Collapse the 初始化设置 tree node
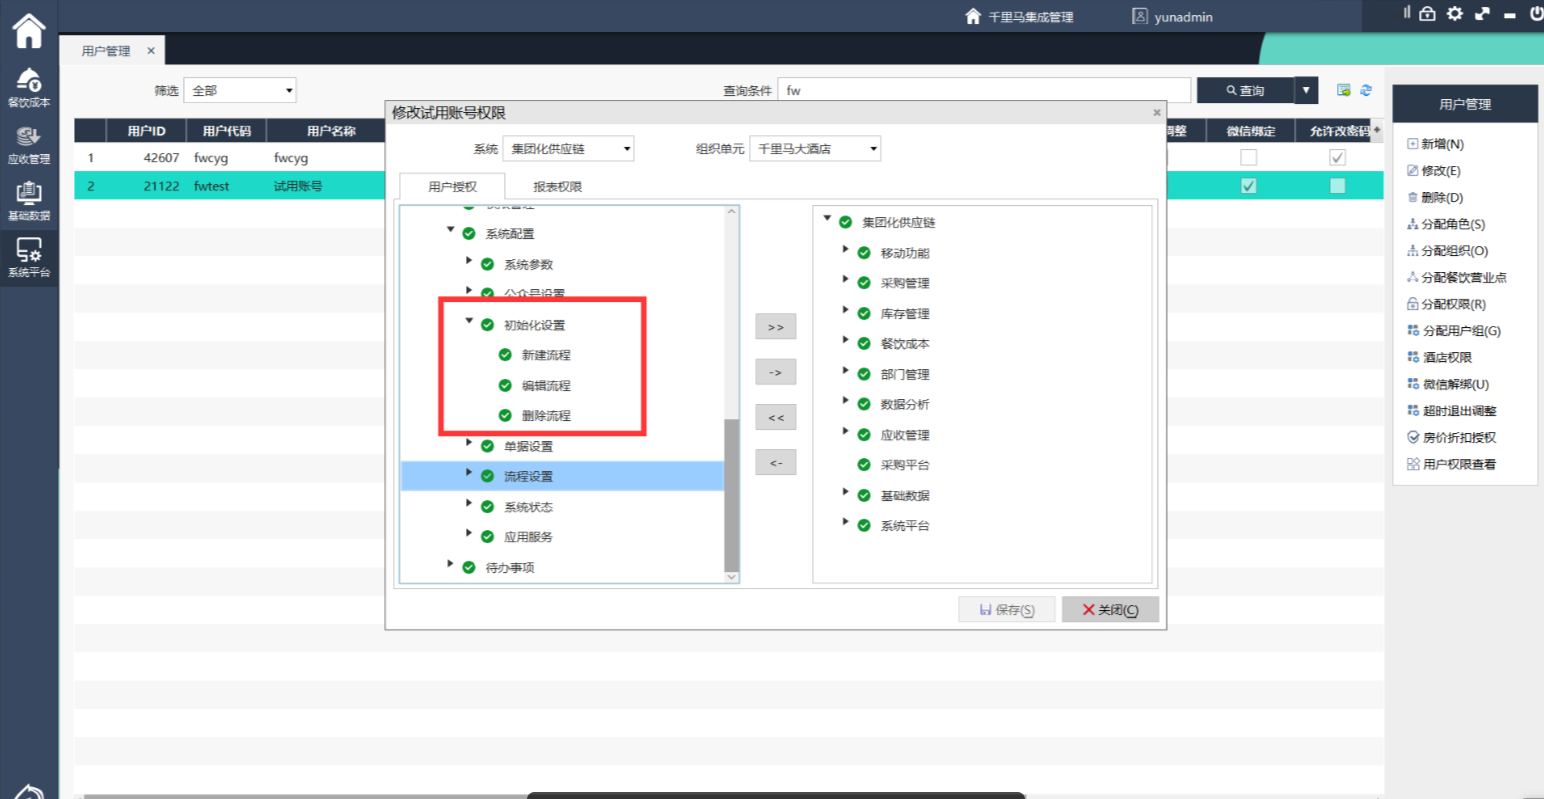The width and height of the screenshot is (1544, 799). point(469,321)
